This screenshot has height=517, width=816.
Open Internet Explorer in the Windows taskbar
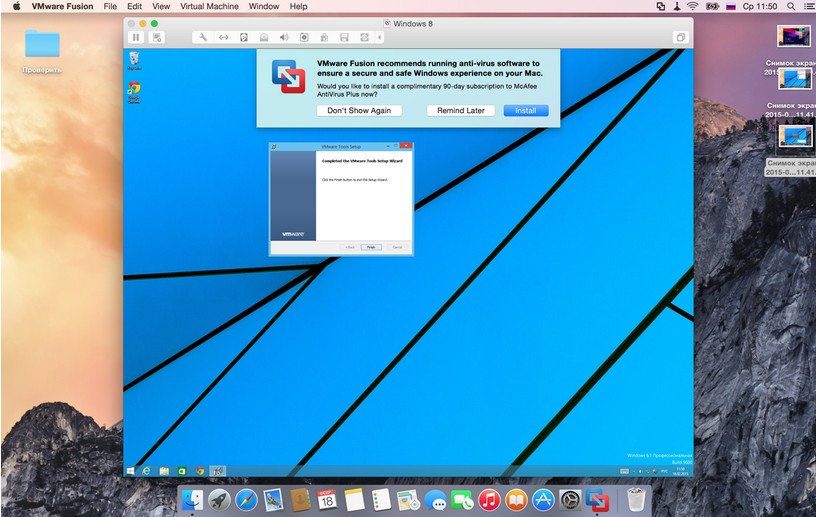click(x=146, y=470)
